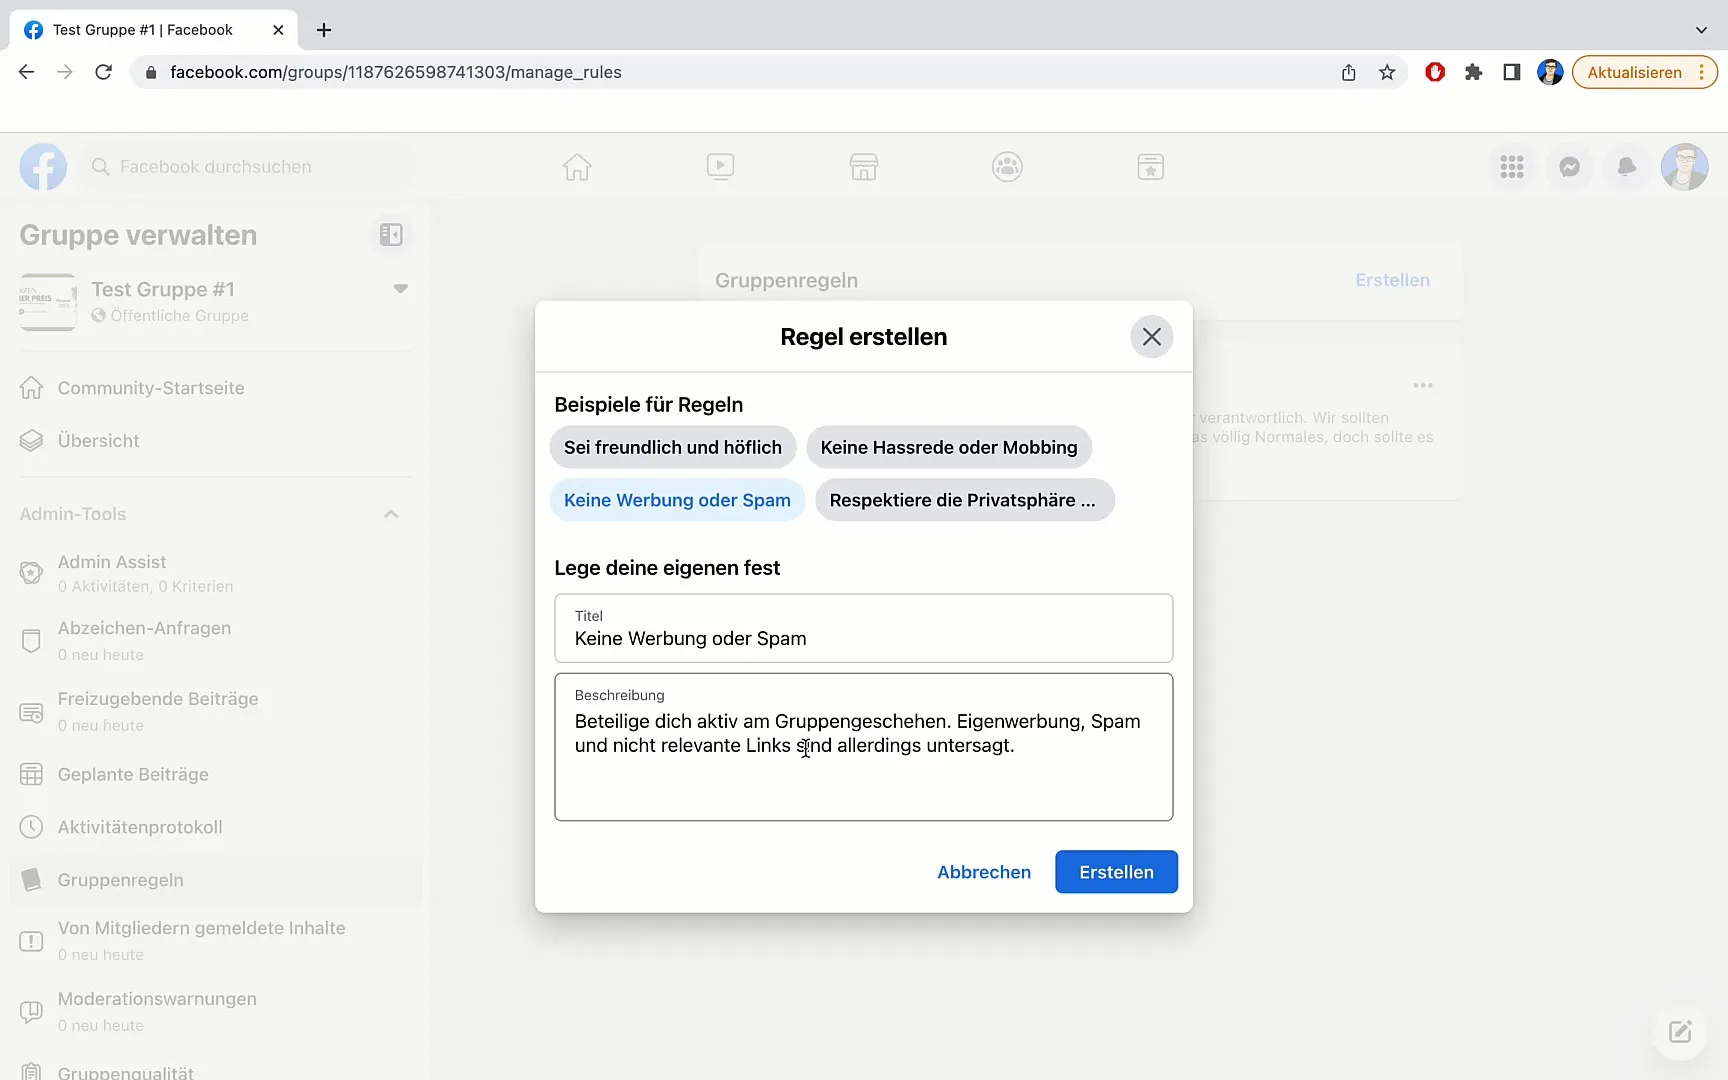1728x1080 pixels.
Task: Collapse the Gruppe verwalten sidebar icon
Action: (391, 235)
